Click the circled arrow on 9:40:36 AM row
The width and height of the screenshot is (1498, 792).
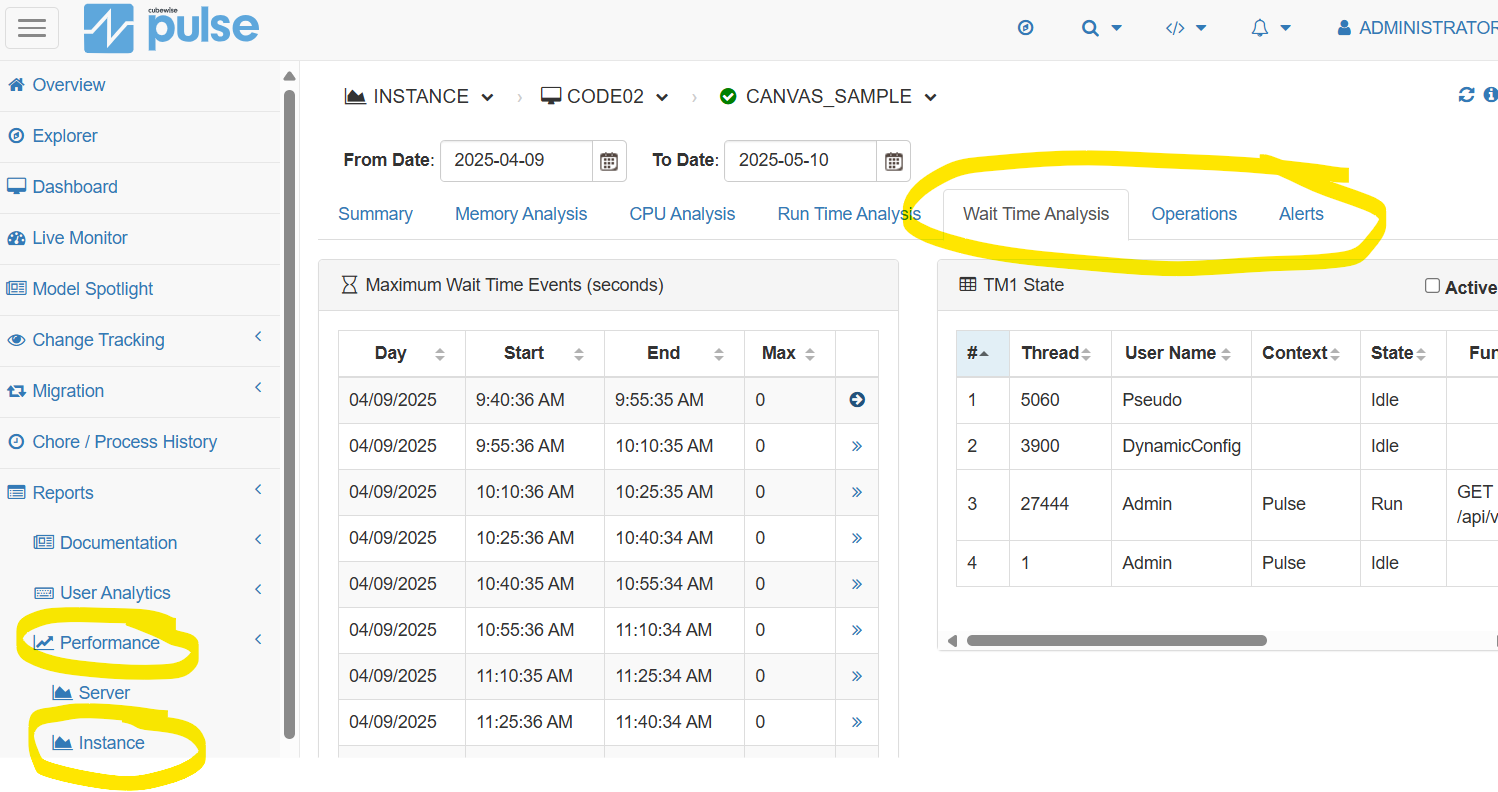click(x=857, y=400)
